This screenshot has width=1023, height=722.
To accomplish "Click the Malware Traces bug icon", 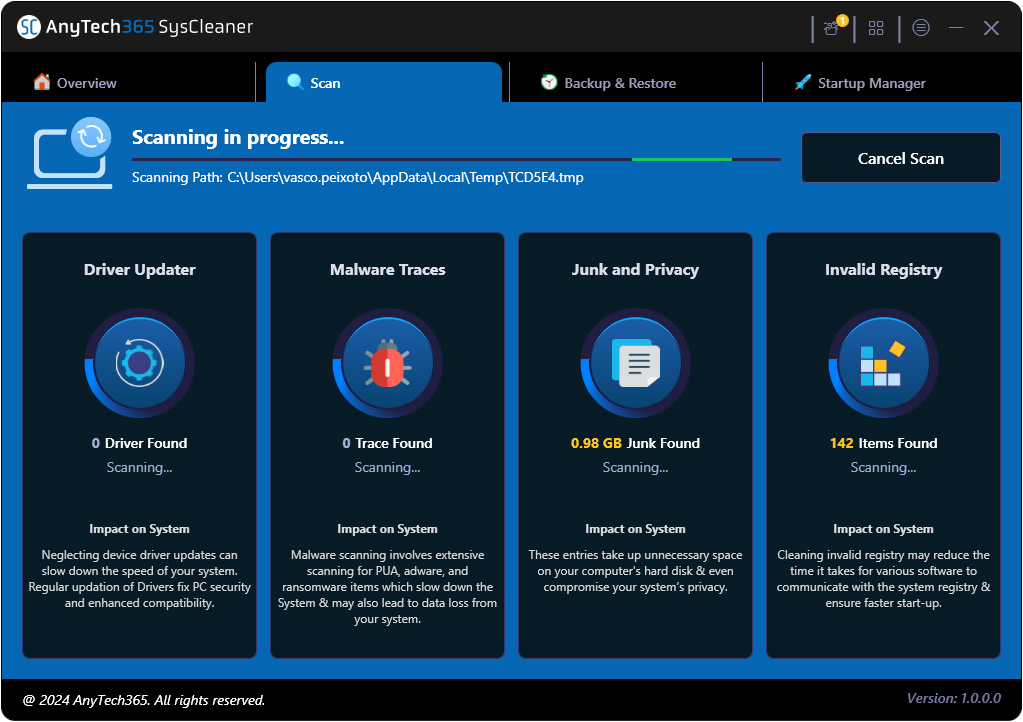I will (387, 363).
